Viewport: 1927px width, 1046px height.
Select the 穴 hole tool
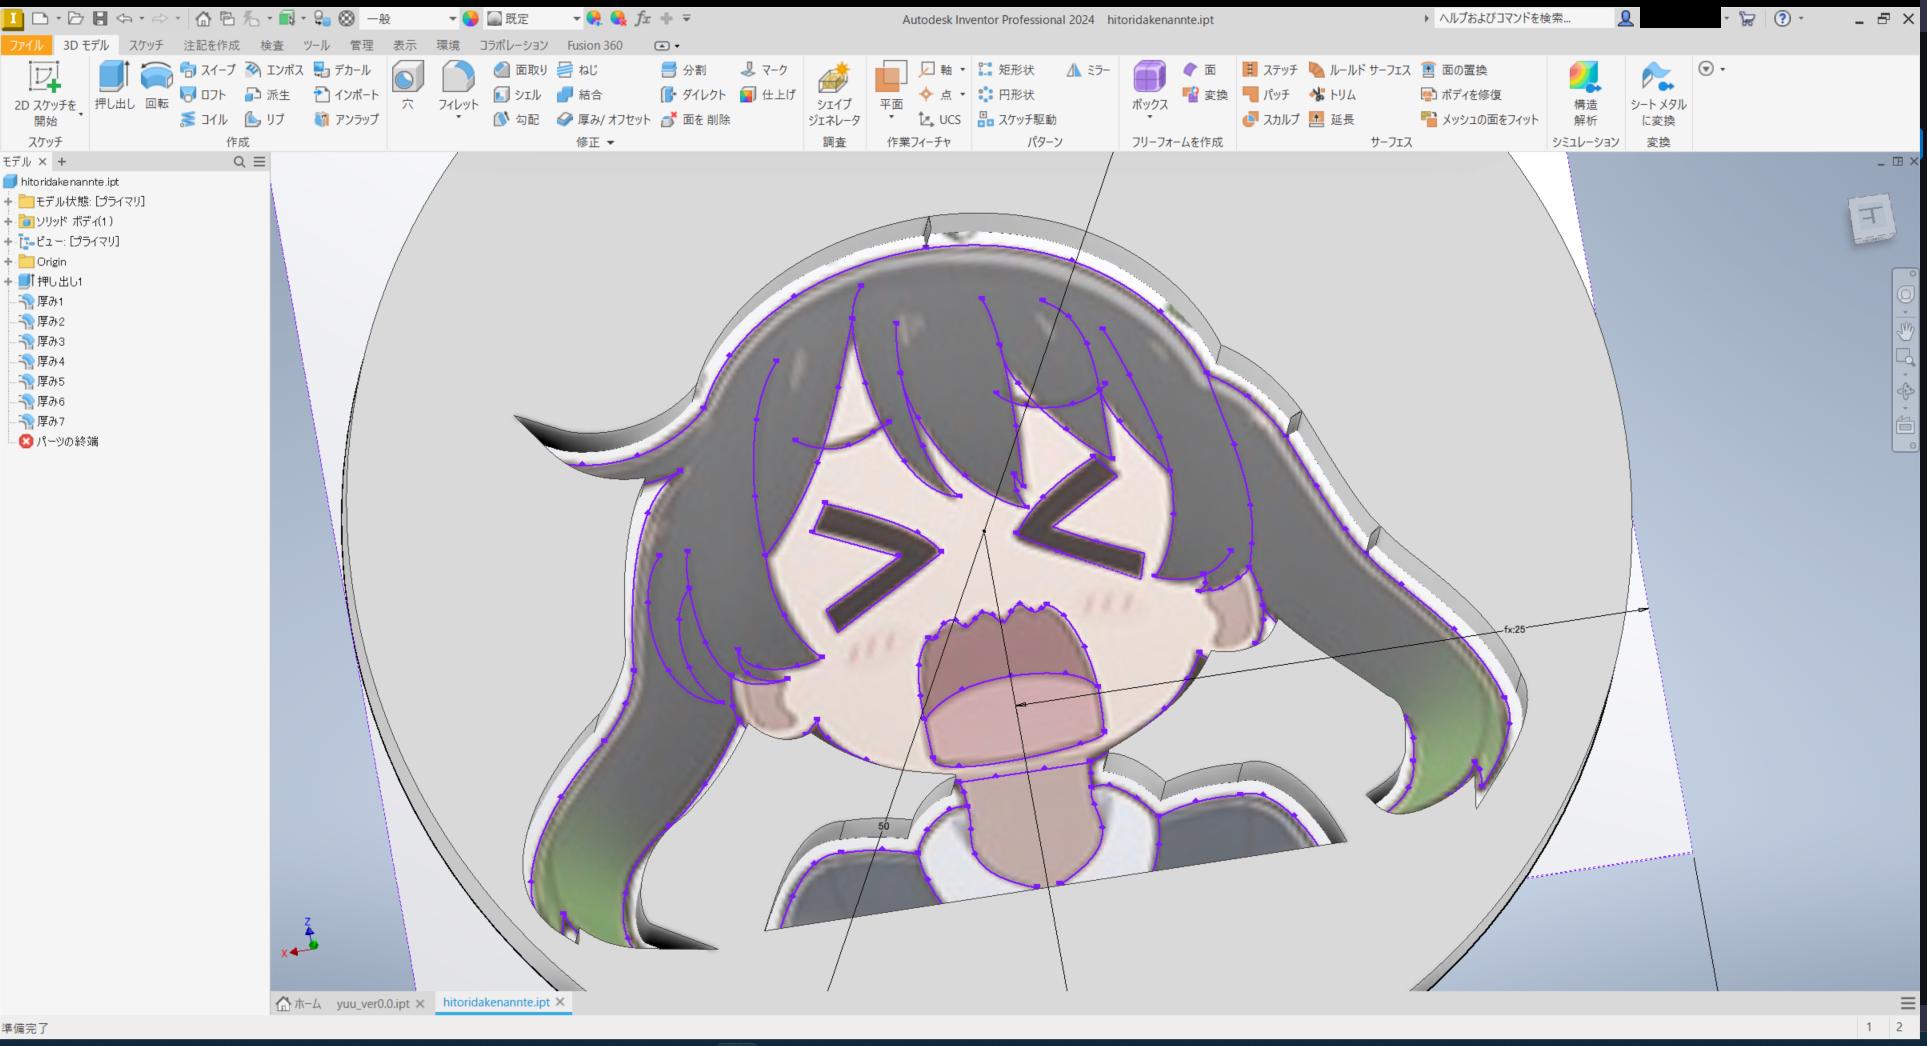click(407, 86)
